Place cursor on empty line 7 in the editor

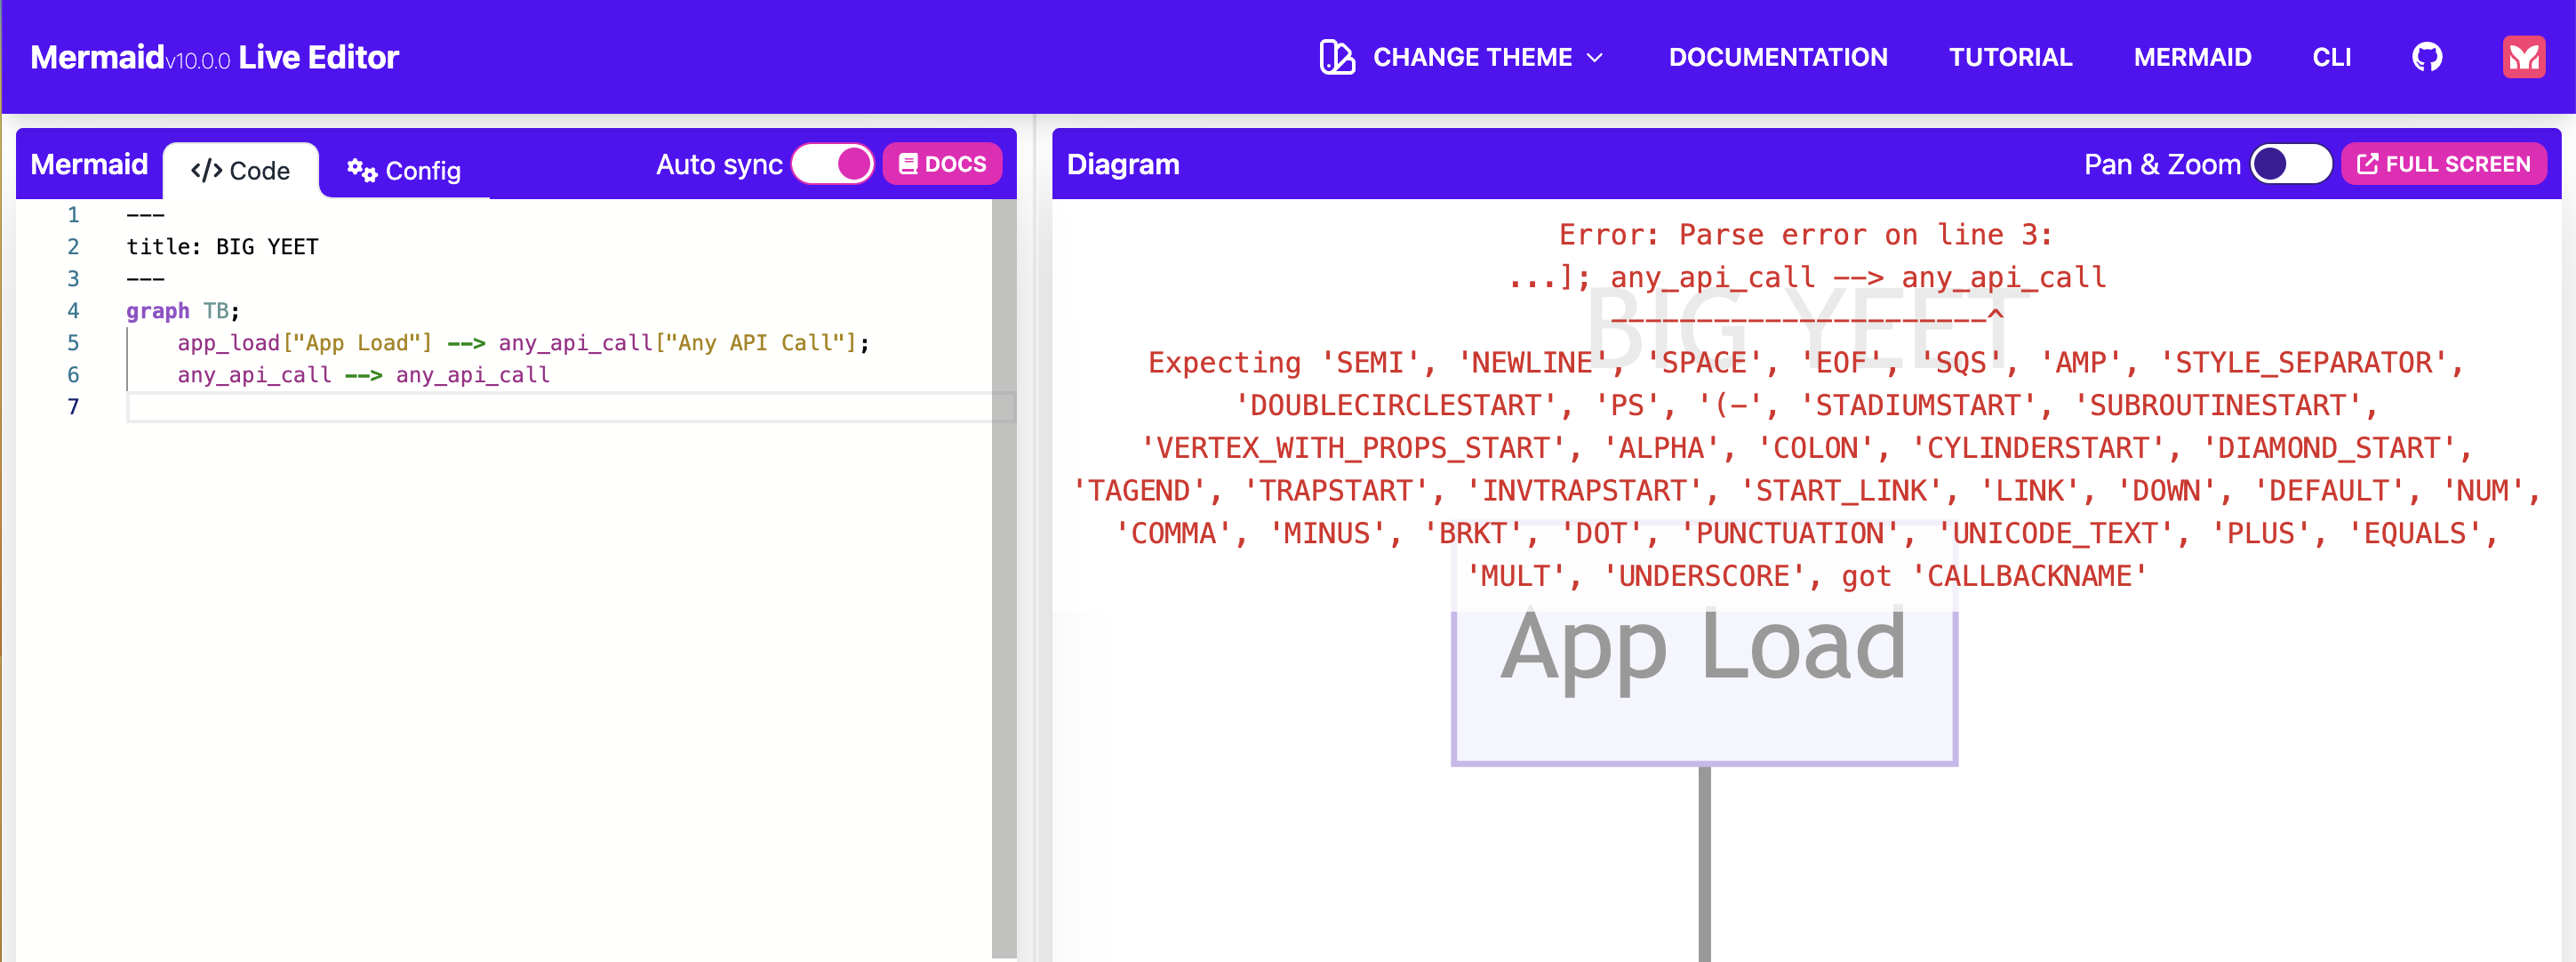pos(560,407)
